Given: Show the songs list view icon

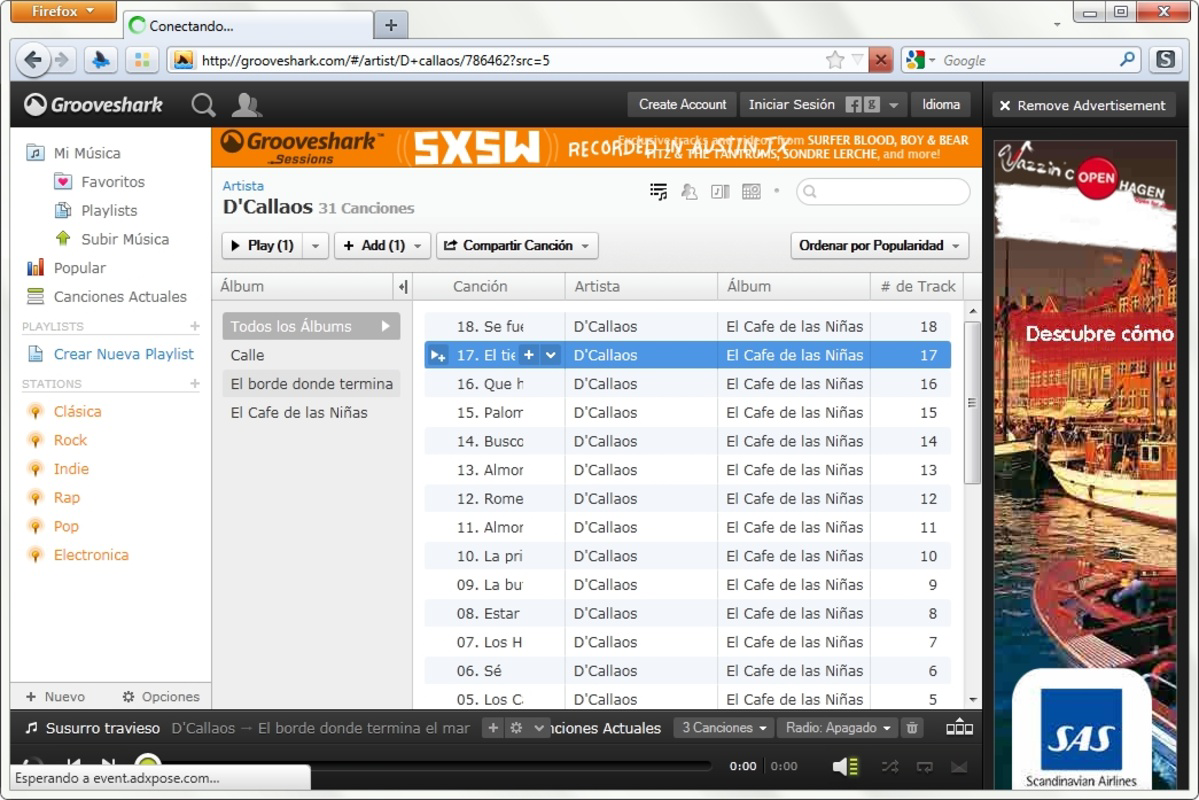Looking at the screenshot, I should 658,191.
